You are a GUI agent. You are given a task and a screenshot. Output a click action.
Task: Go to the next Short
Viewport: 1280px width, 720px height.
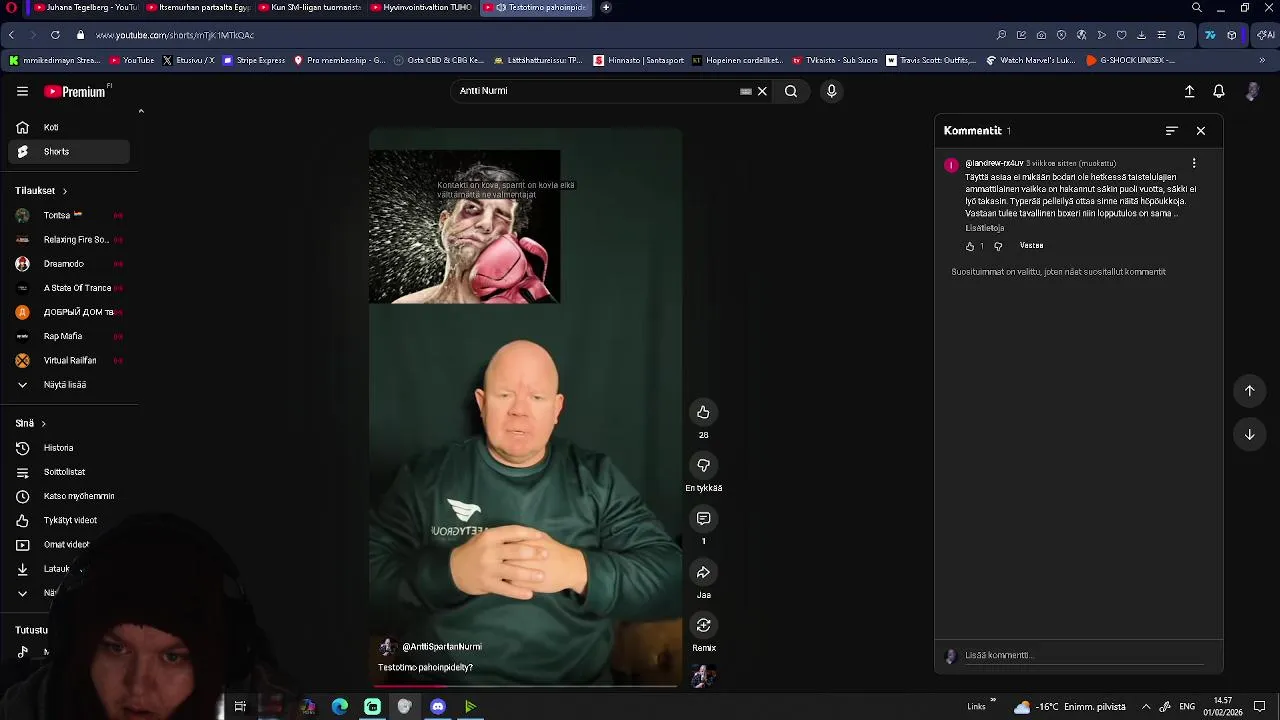[1249, 434]
